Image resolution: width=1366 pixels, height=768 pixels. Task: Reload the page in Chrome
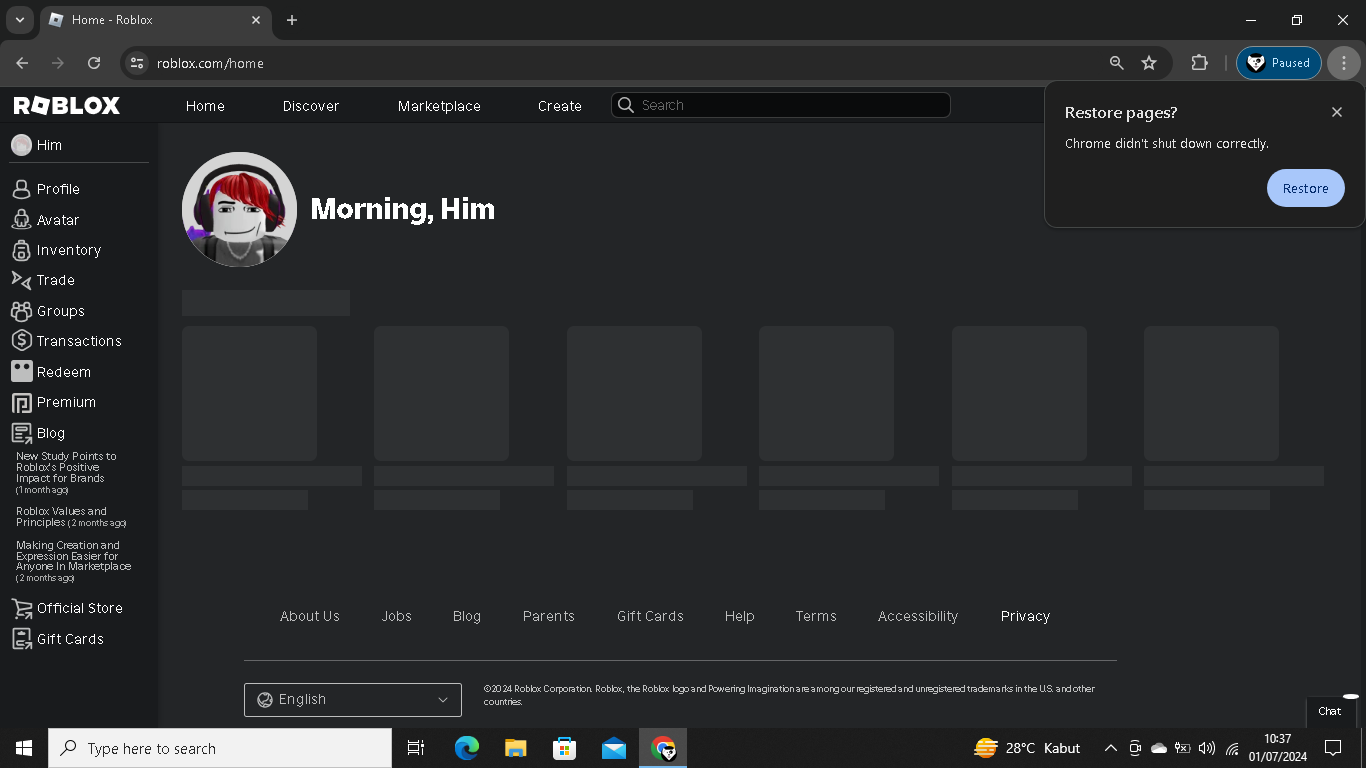[x=94, y=63]
